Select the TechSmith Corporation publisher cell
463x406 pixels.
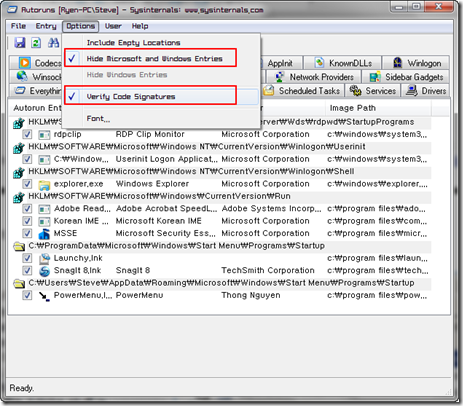tap(268, 270)
